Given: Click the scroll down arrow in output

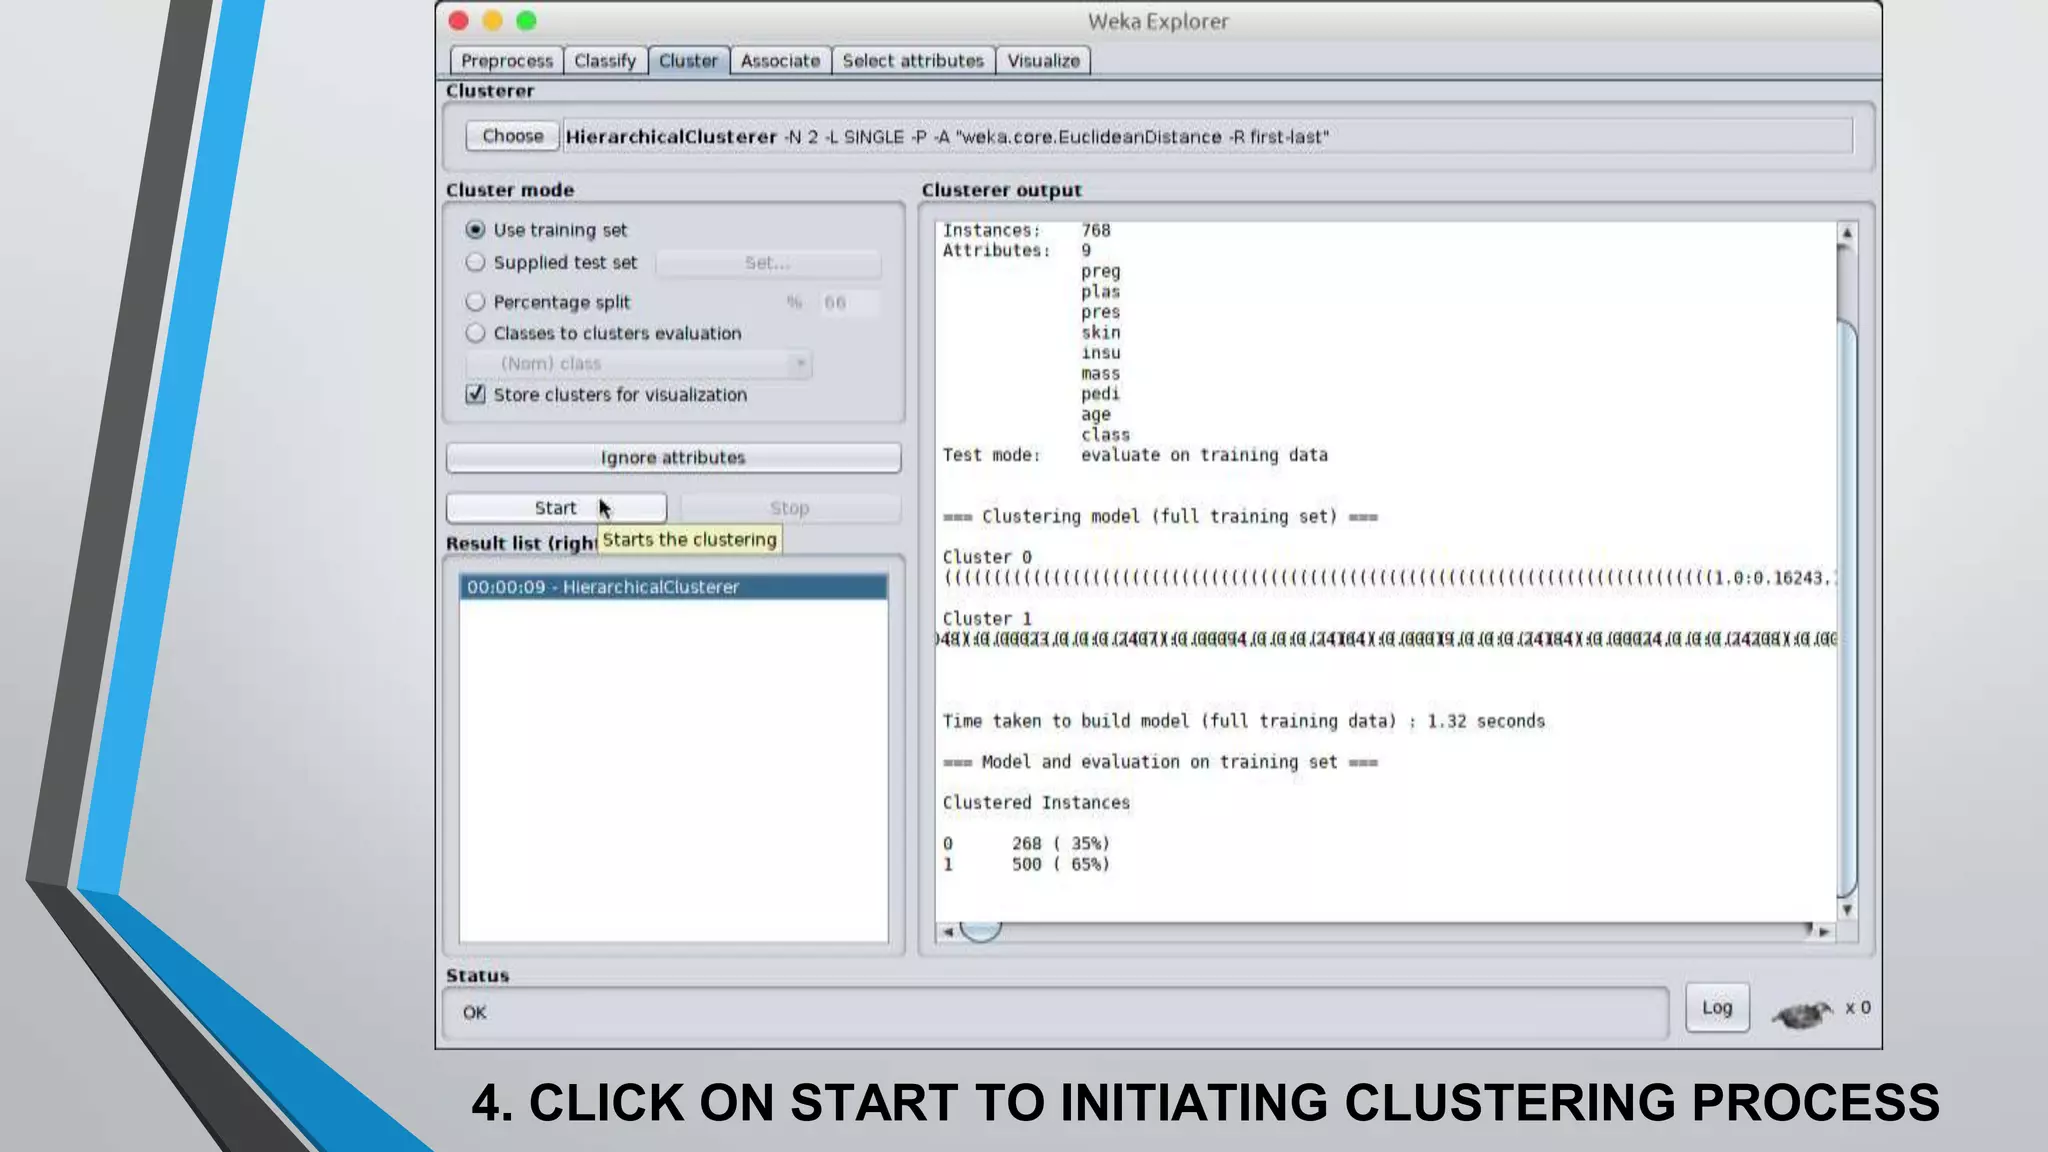Looking at the screenshot, I should pyautogui.click(x=1847, y=910).
